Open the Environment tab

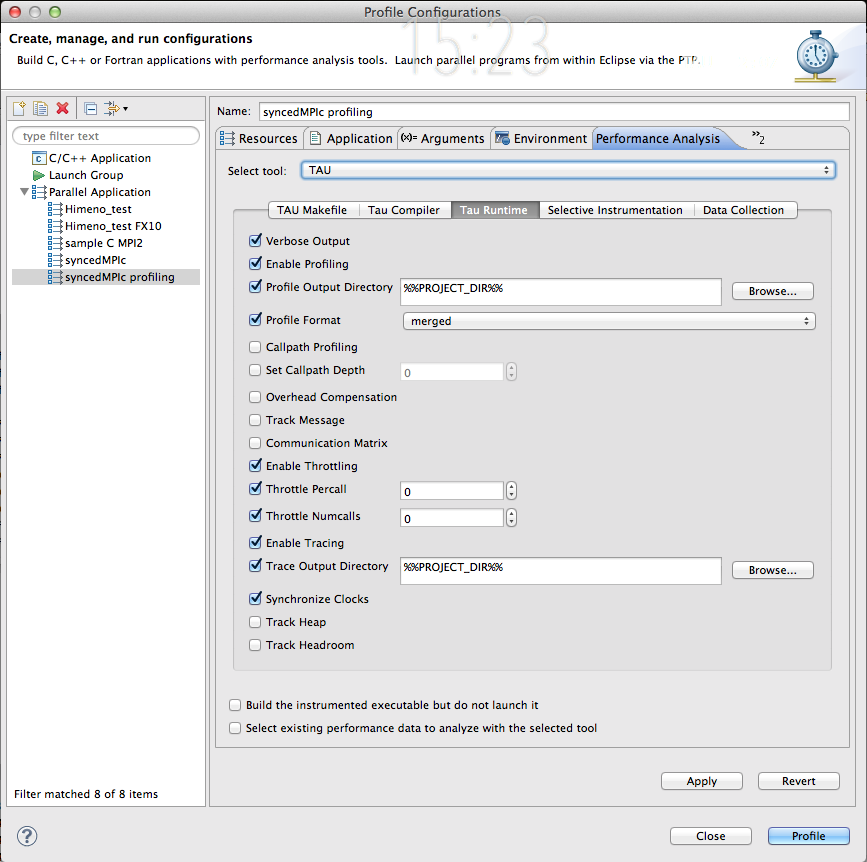541,139
